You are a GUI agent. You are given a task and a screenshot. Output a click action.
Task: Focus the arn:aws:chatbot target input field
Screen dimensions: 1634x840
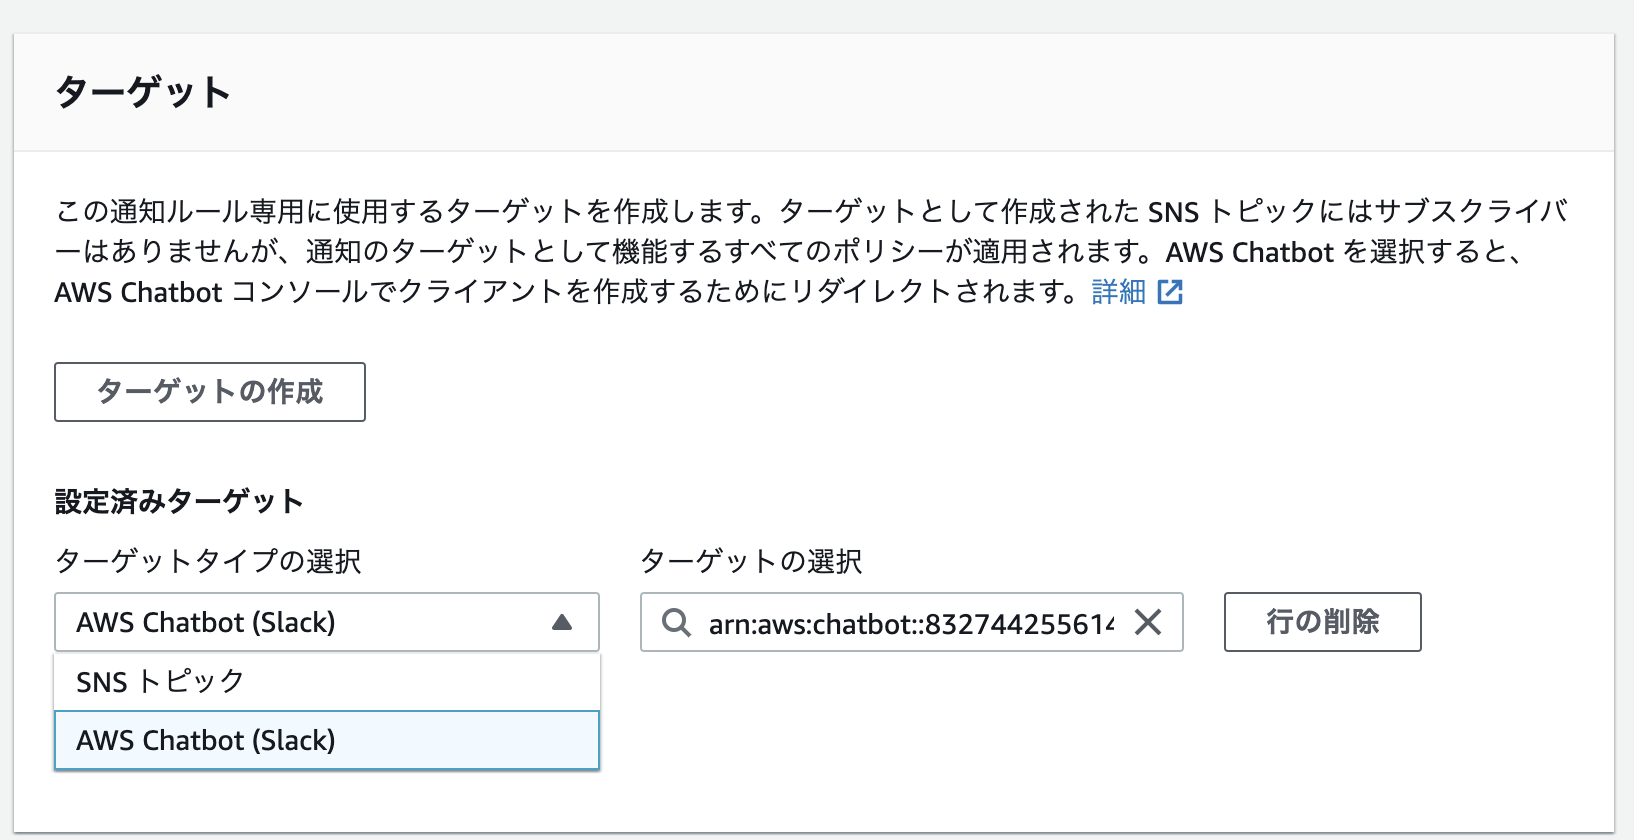910,624
